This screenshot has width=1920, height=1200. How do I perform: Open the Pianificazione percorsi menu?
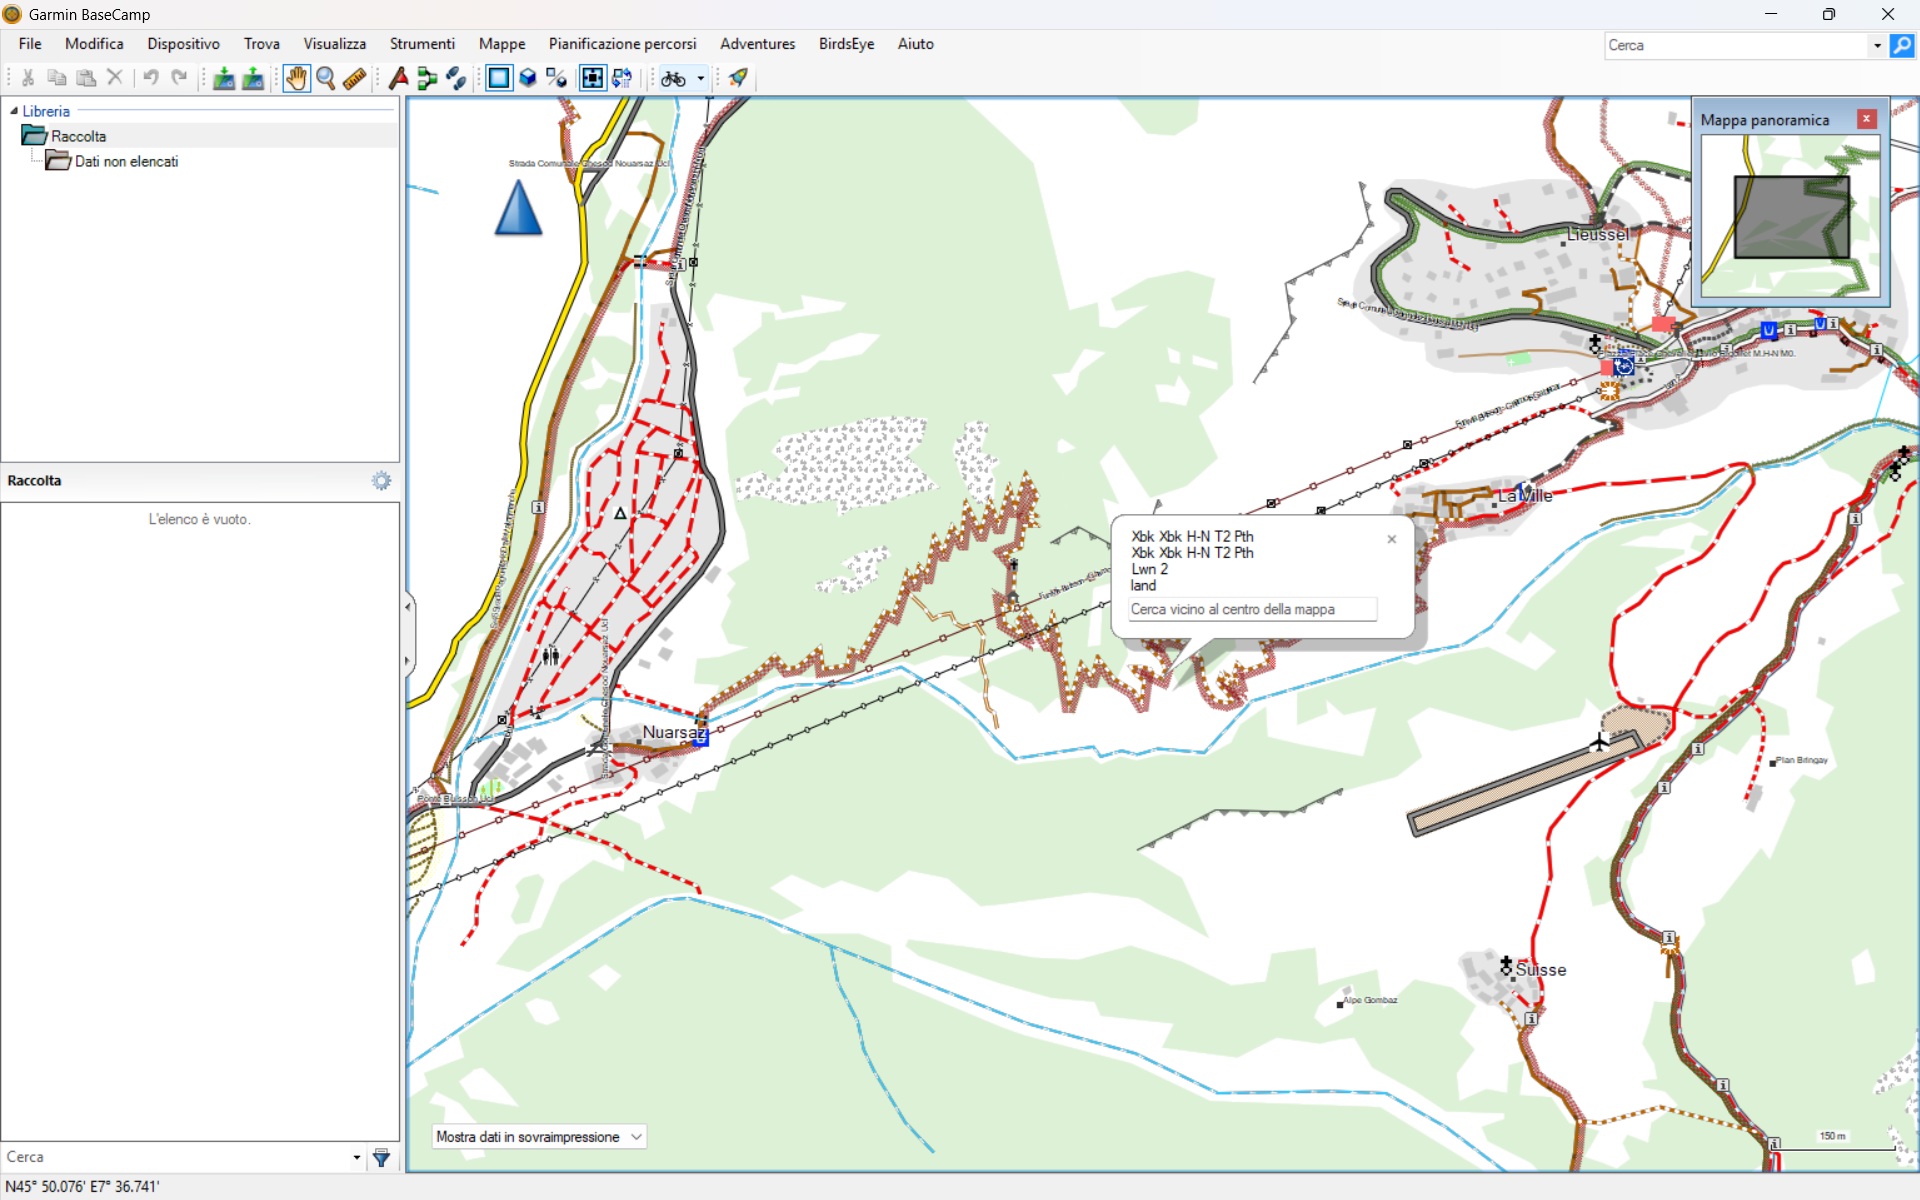point(622,44)
